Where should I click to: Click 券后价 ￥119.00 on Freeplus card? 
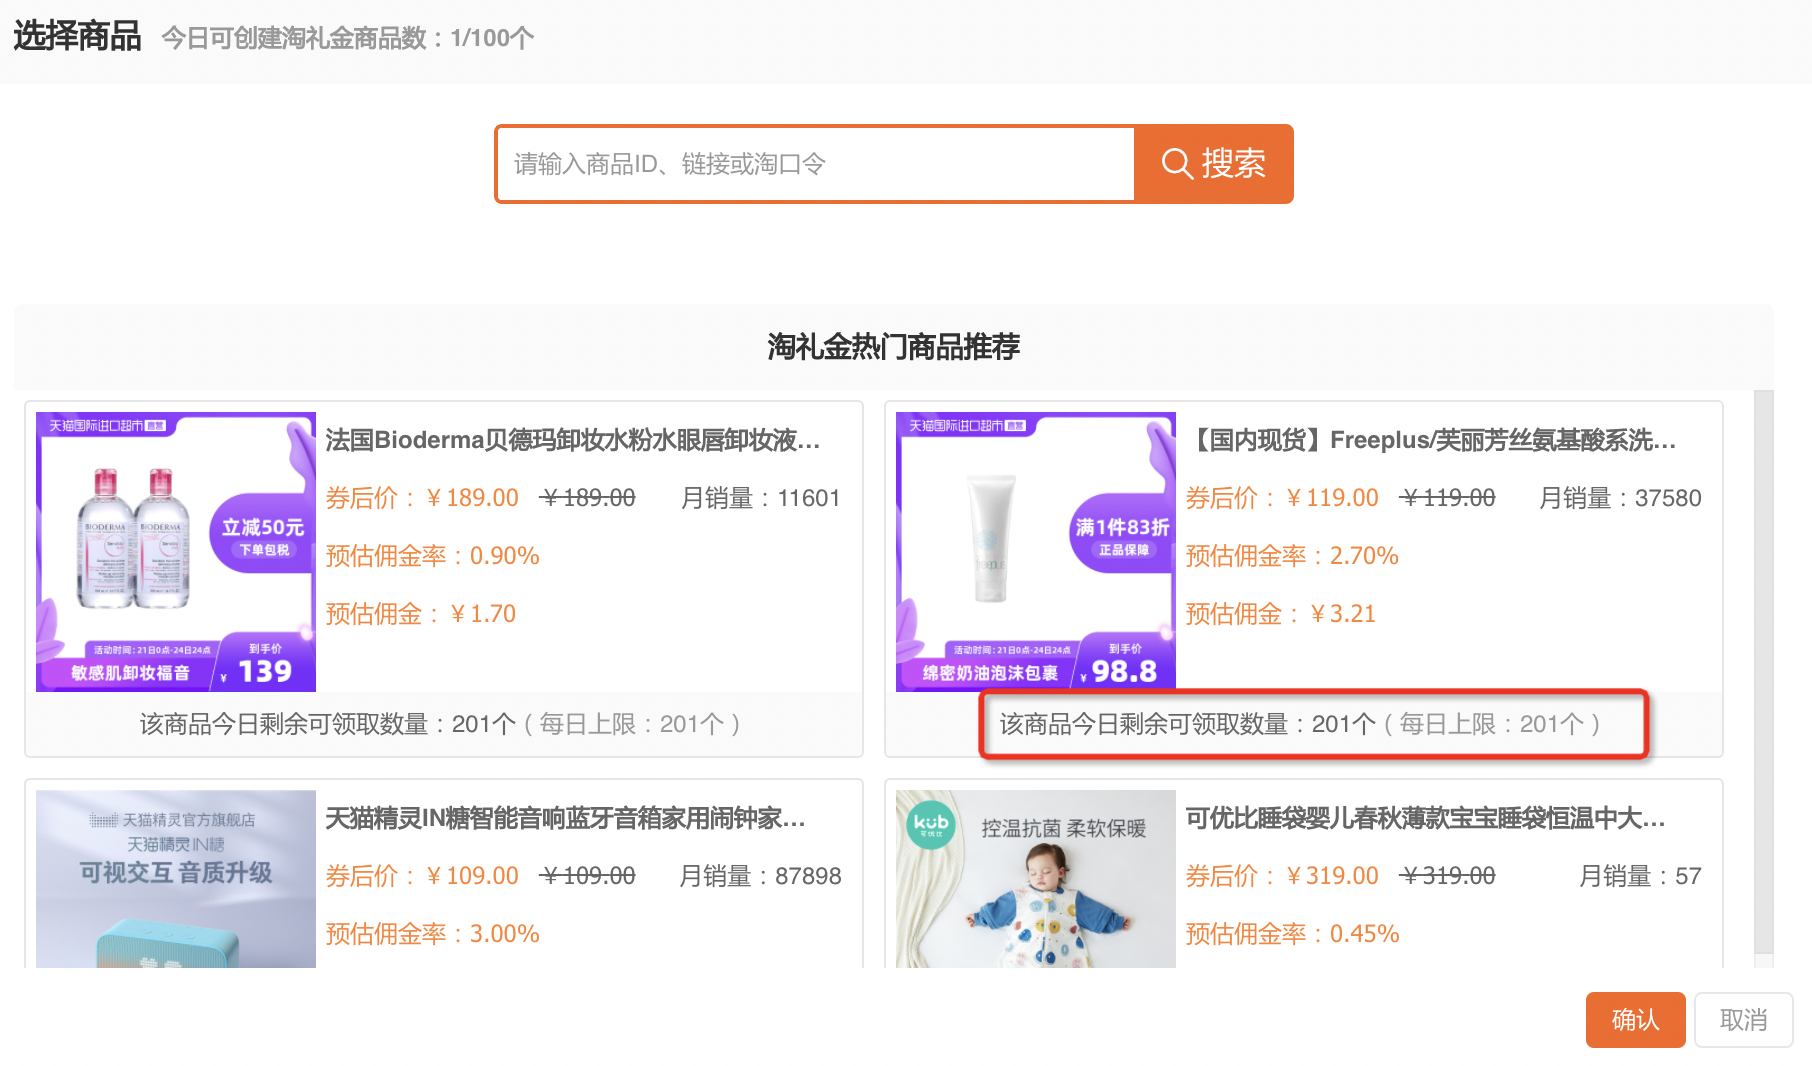[x=1282, y=498]
